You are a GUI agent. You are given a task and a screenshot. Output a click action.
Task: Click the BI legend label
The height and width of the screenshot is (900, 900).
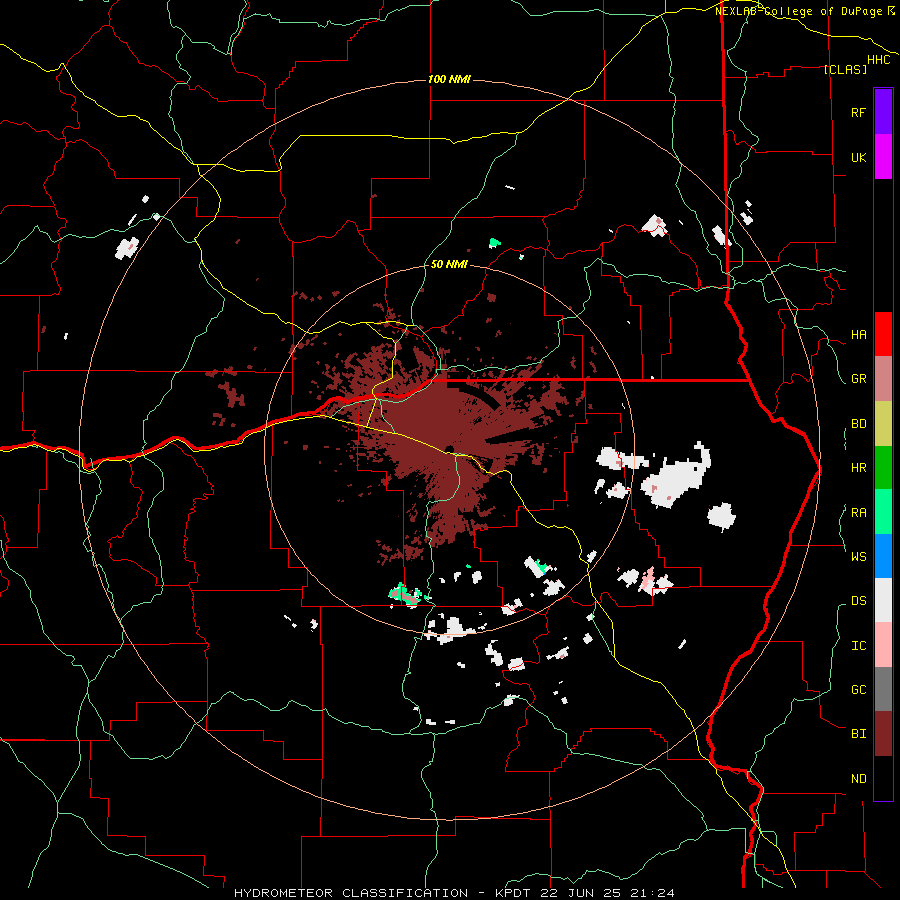point(858,734)
